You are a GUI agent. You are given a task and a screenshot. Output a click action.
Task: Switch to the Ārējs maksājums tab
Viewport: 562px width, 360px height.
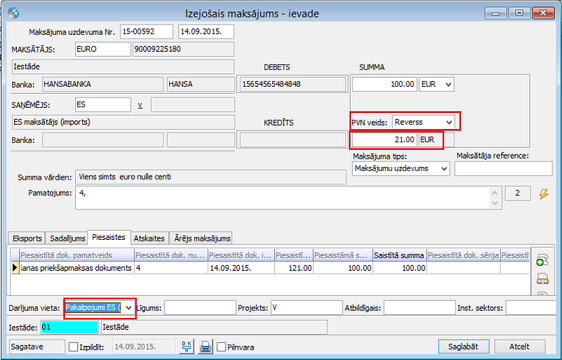(202, 238)
